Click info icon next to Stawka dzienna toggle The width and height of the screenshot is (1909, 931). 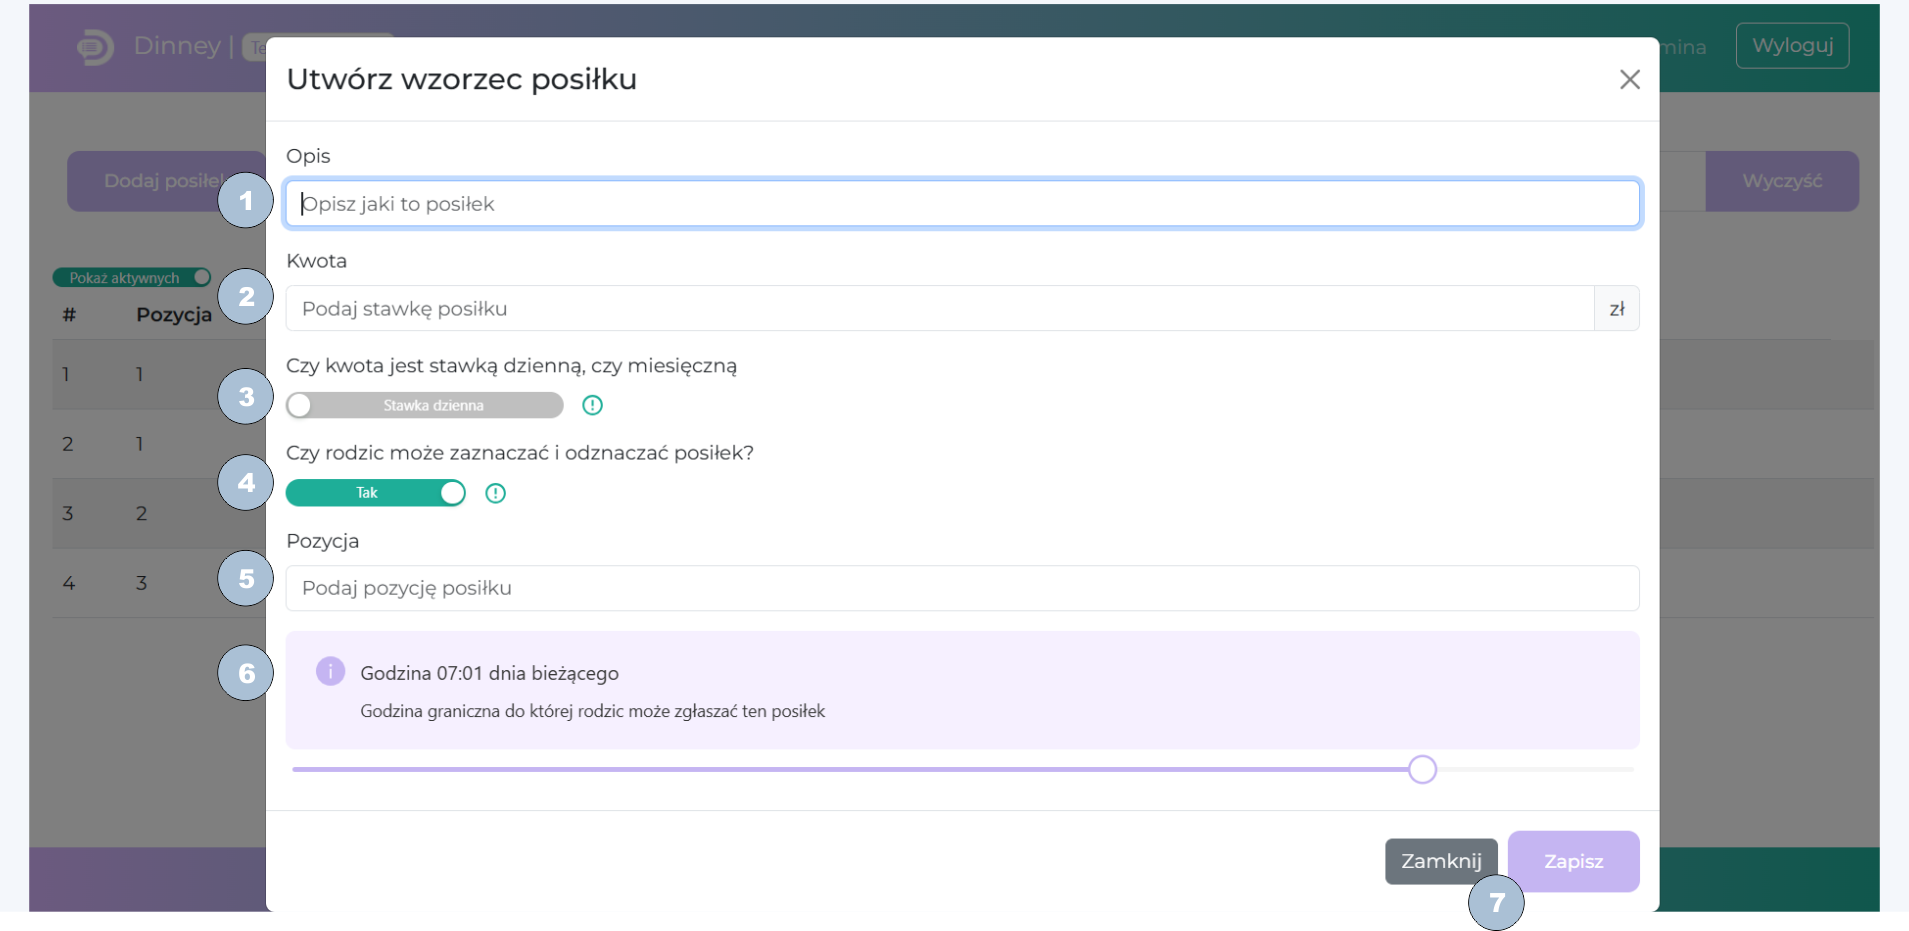coord(592,405)
